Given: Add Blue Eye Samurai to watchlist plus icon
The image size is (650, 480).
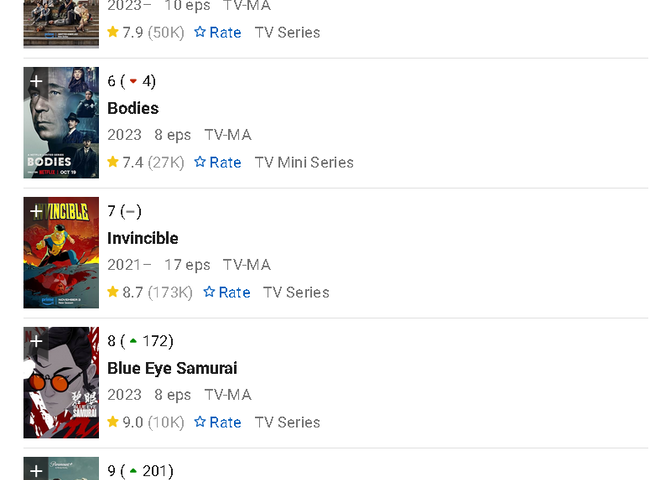Looking at the screenshot, I should (36, 341).
